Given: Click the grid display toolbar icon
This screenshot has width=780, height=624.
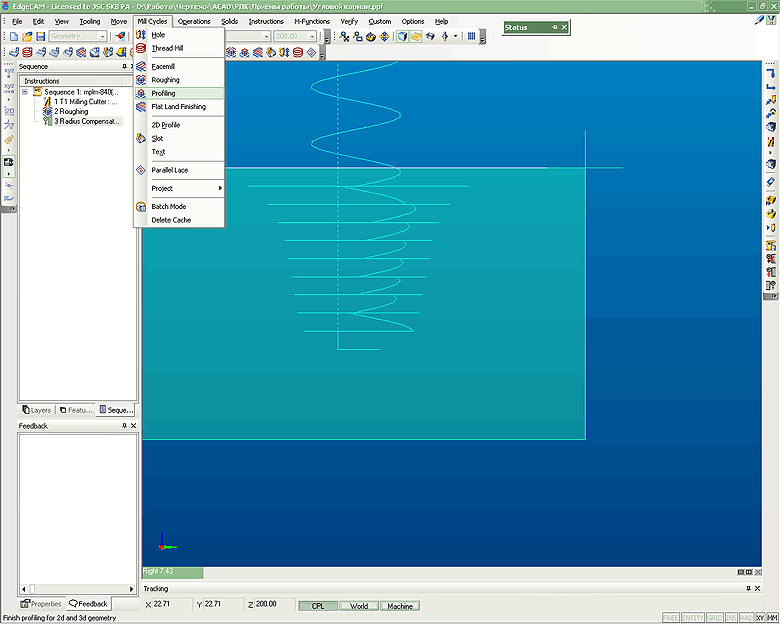Looking at the screenshot, I should point(471,36).
